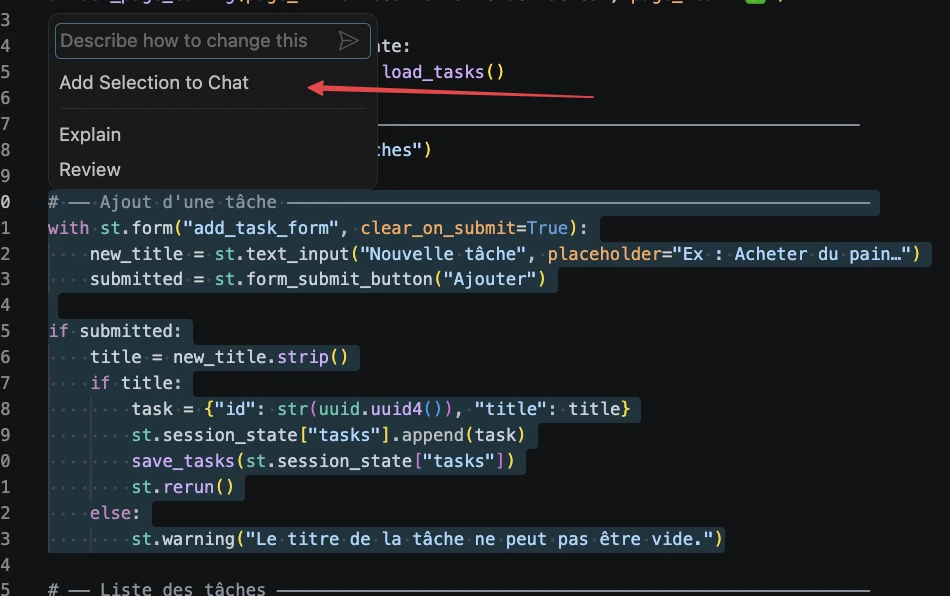Place cursor on the "if submitted:" line
Viewport: 950px width, 596px height.
(x=116, y=331)
